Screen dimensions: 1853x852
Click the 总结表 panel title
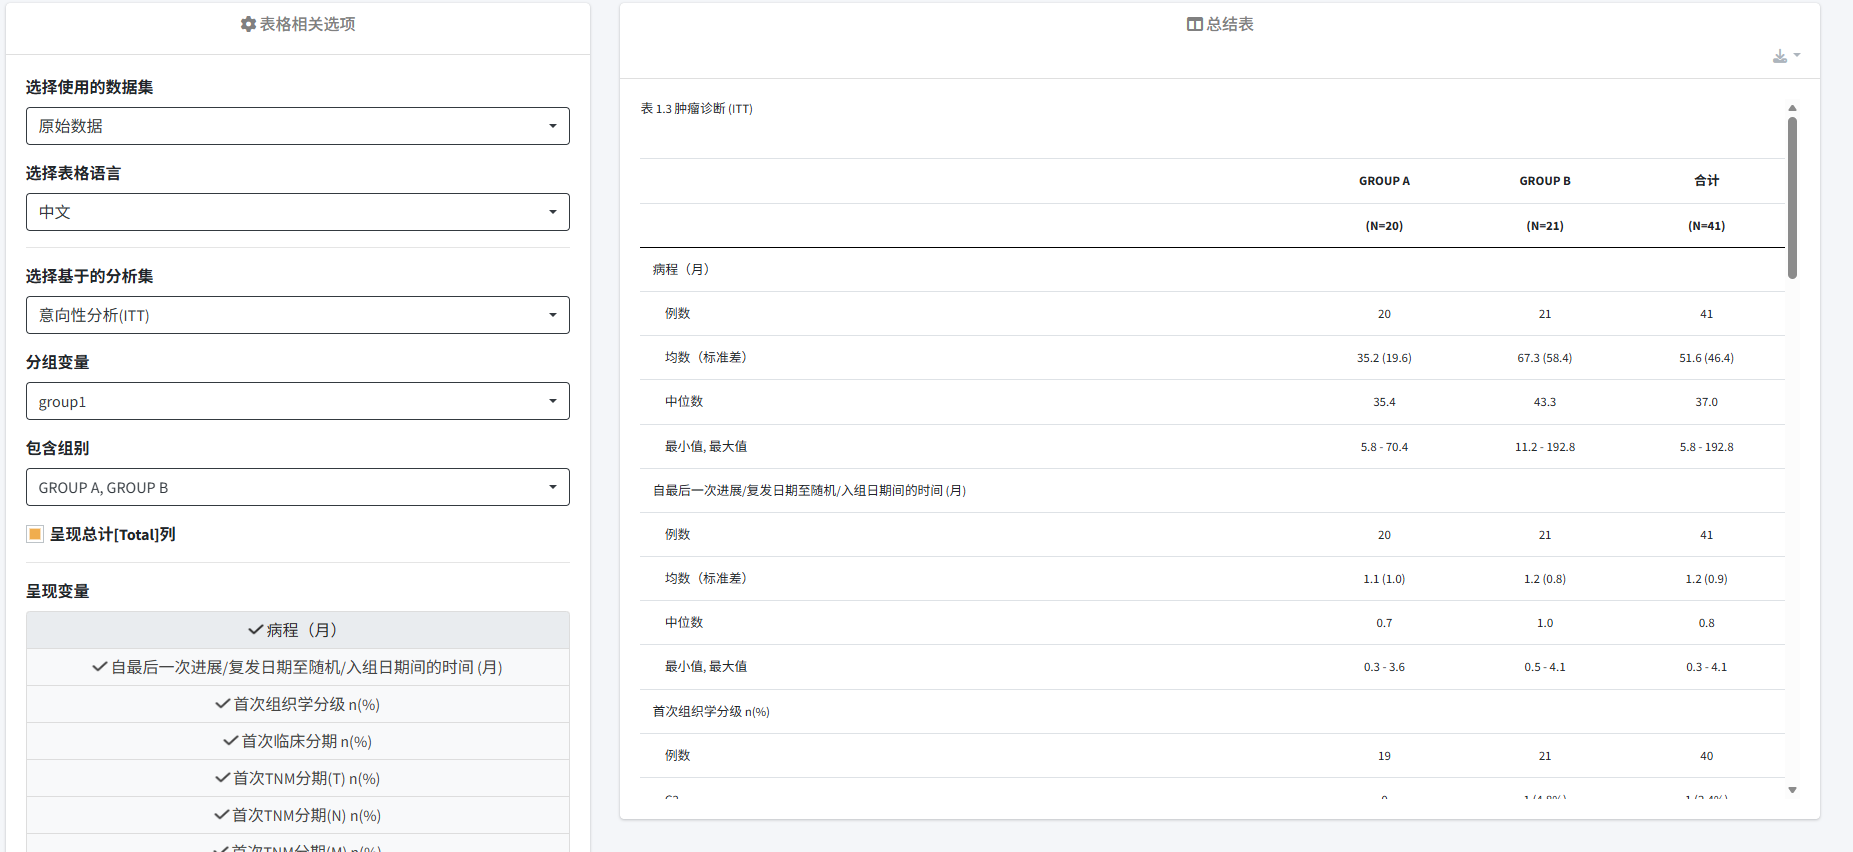point(1229,24)
